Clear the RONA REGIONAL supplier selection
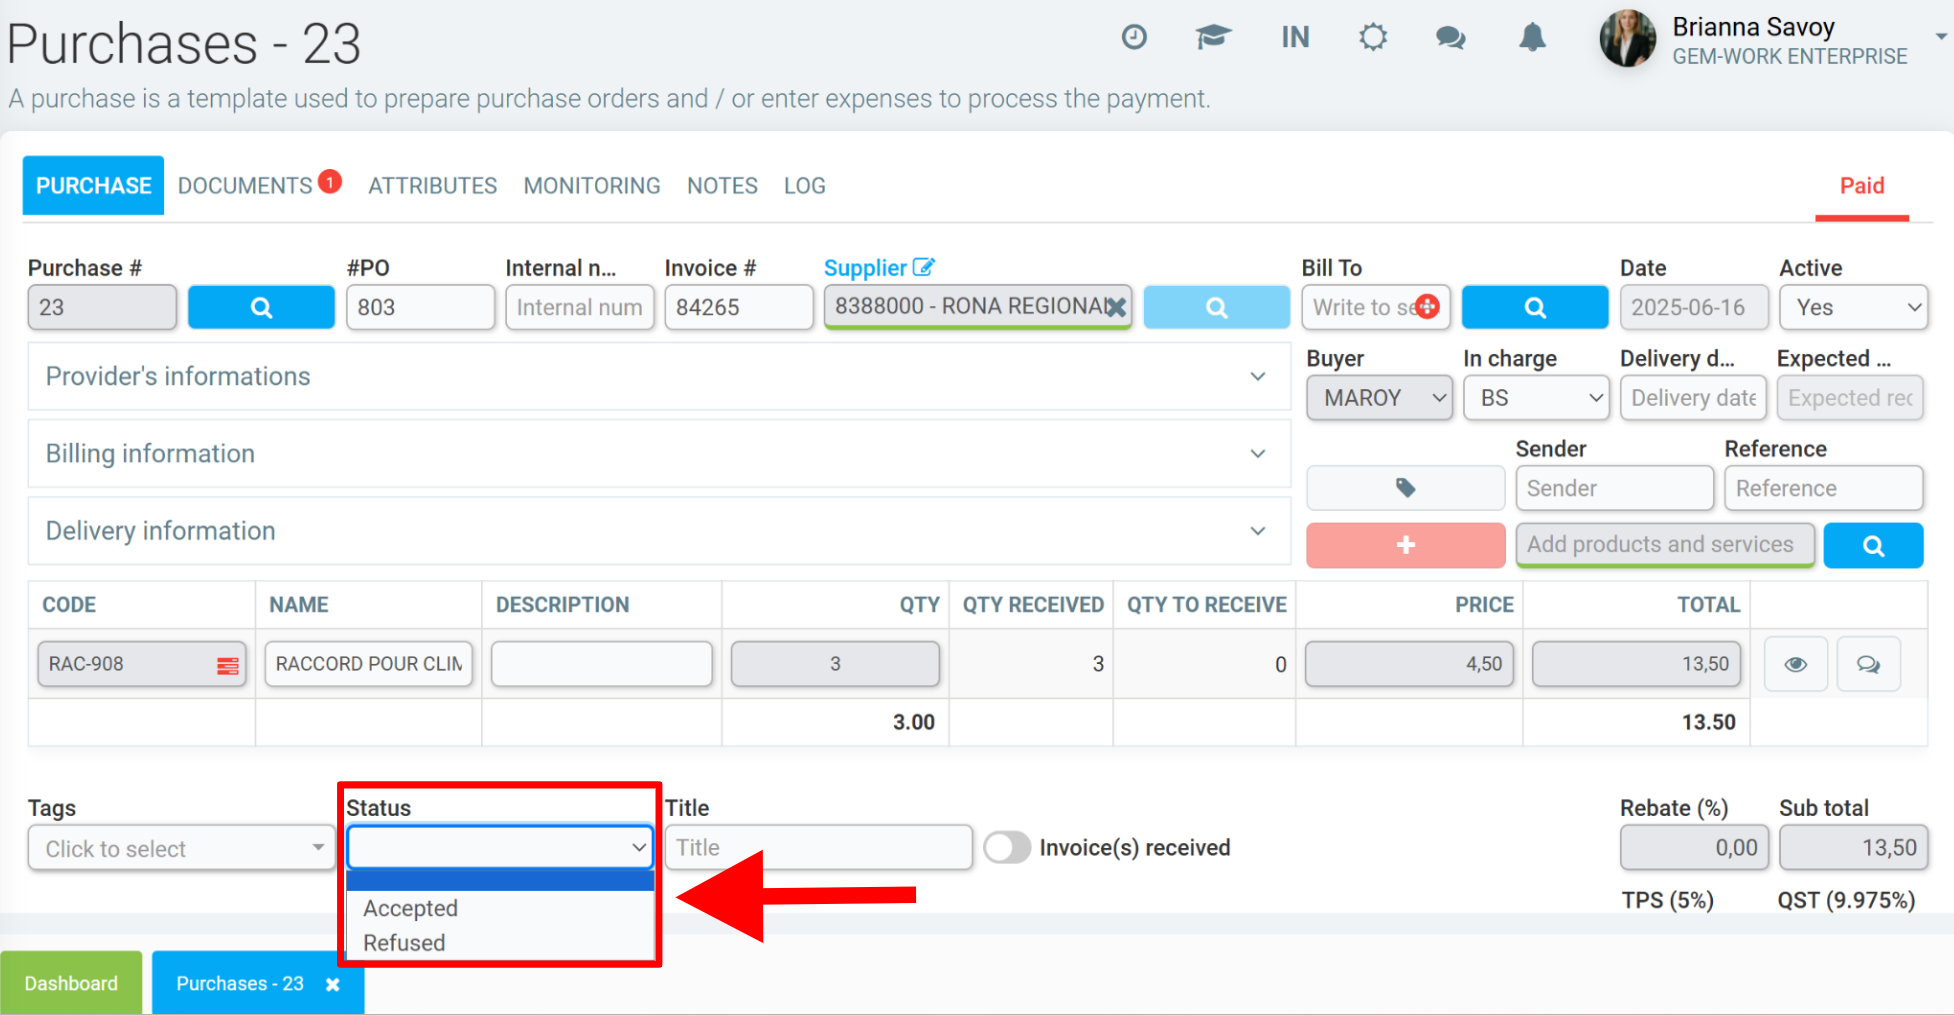This screenshot has height=1016, width=1954. click(1116, 307)
